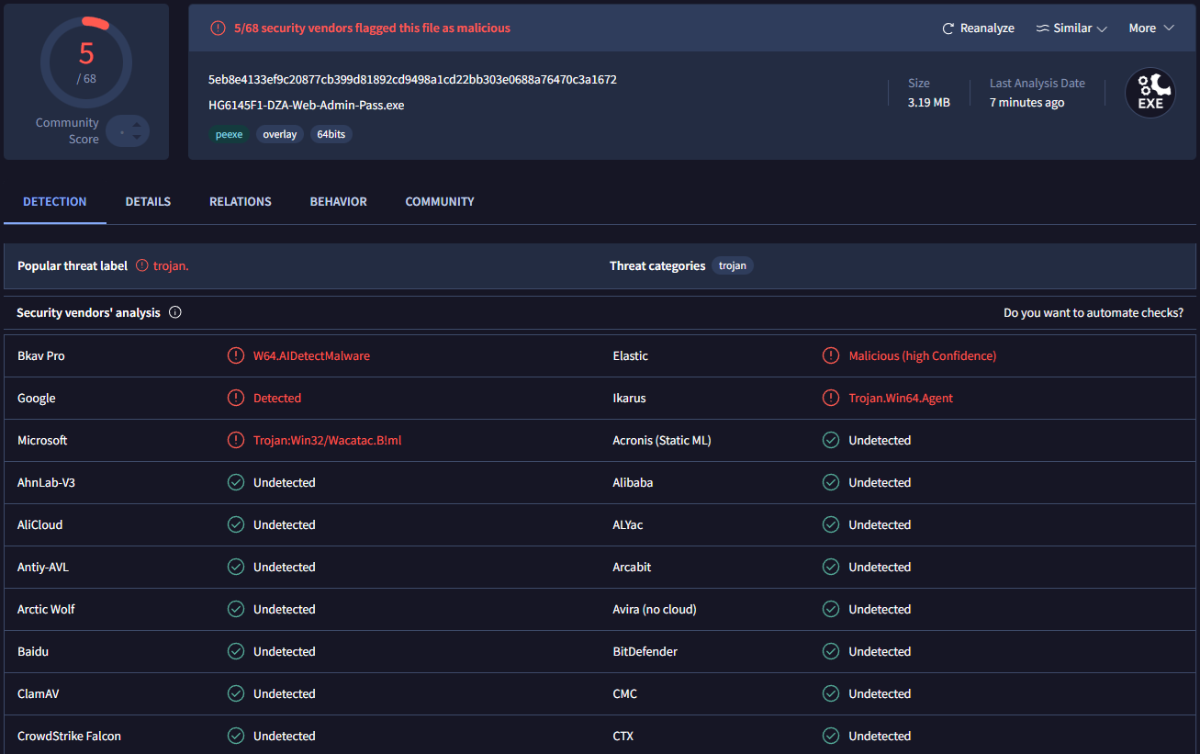Viewport: 1200px width, 754px height.
Task: Upvote the community score with up arrow
Action: tap(137, 124)
